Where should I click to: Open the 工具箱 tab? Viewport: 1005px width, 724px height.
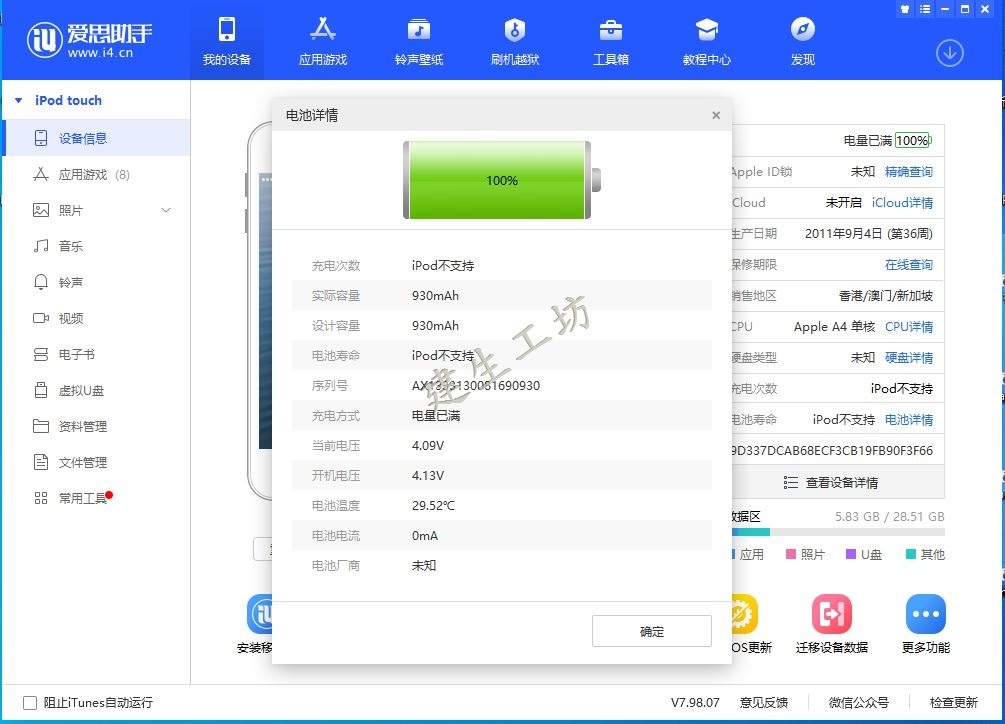coord(611,42)
